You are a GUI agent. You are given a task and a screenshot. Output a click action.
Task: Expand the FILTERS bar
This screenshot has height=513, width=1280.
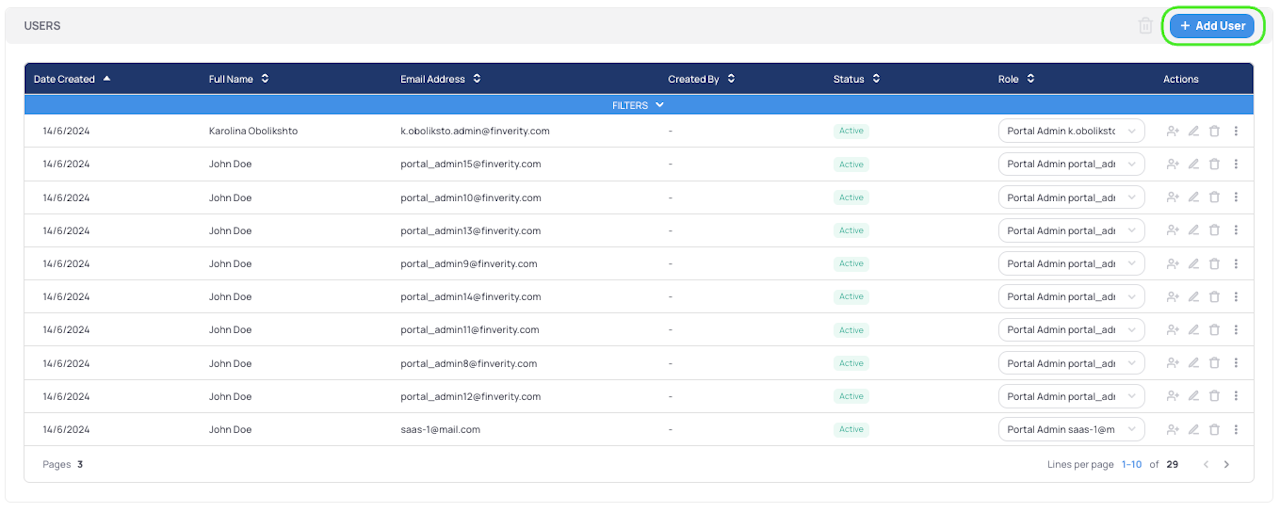[x=638, y=105]
